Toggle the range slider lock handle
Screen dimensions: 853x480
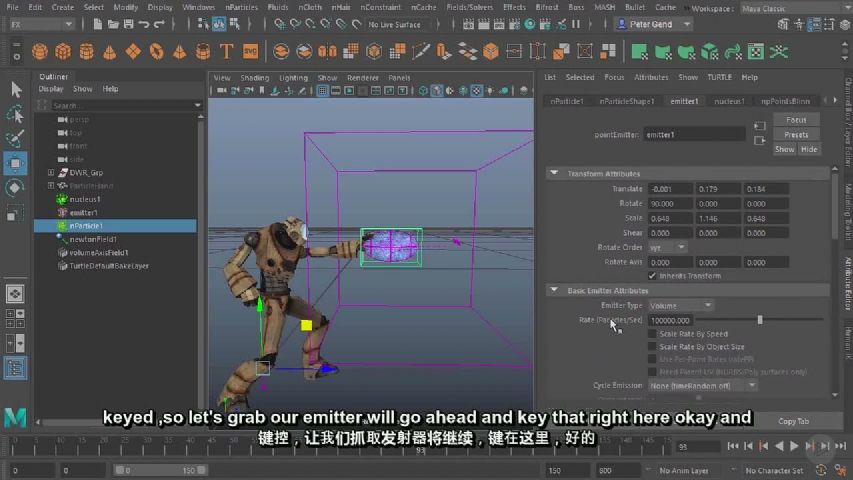click(201, 470)
